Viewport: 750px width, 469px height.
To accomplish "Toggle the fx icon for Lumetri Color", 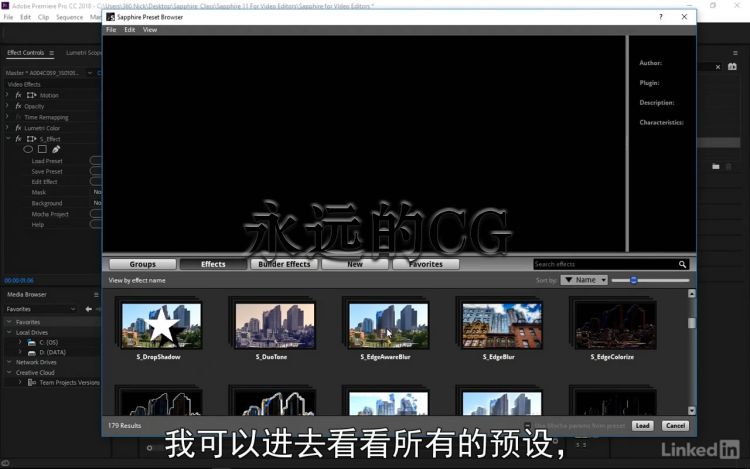I will click(x=18, y=128).
